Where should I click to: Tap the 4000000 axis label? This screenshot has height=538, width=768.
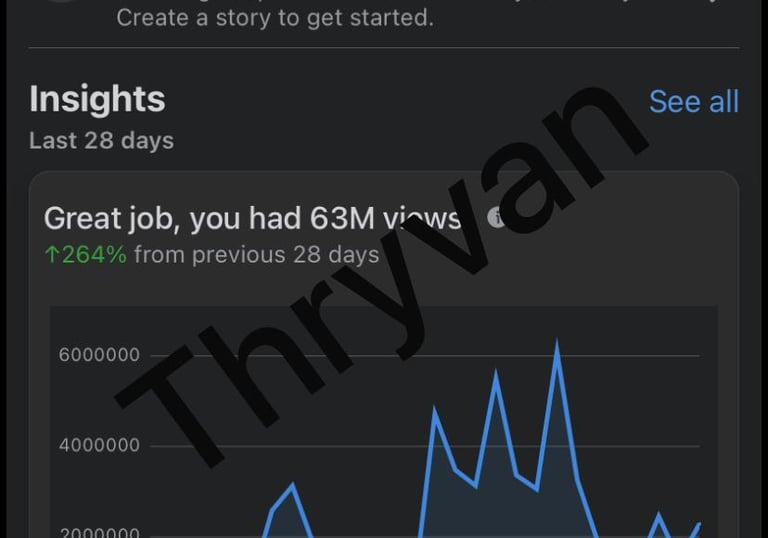[100, 446]
